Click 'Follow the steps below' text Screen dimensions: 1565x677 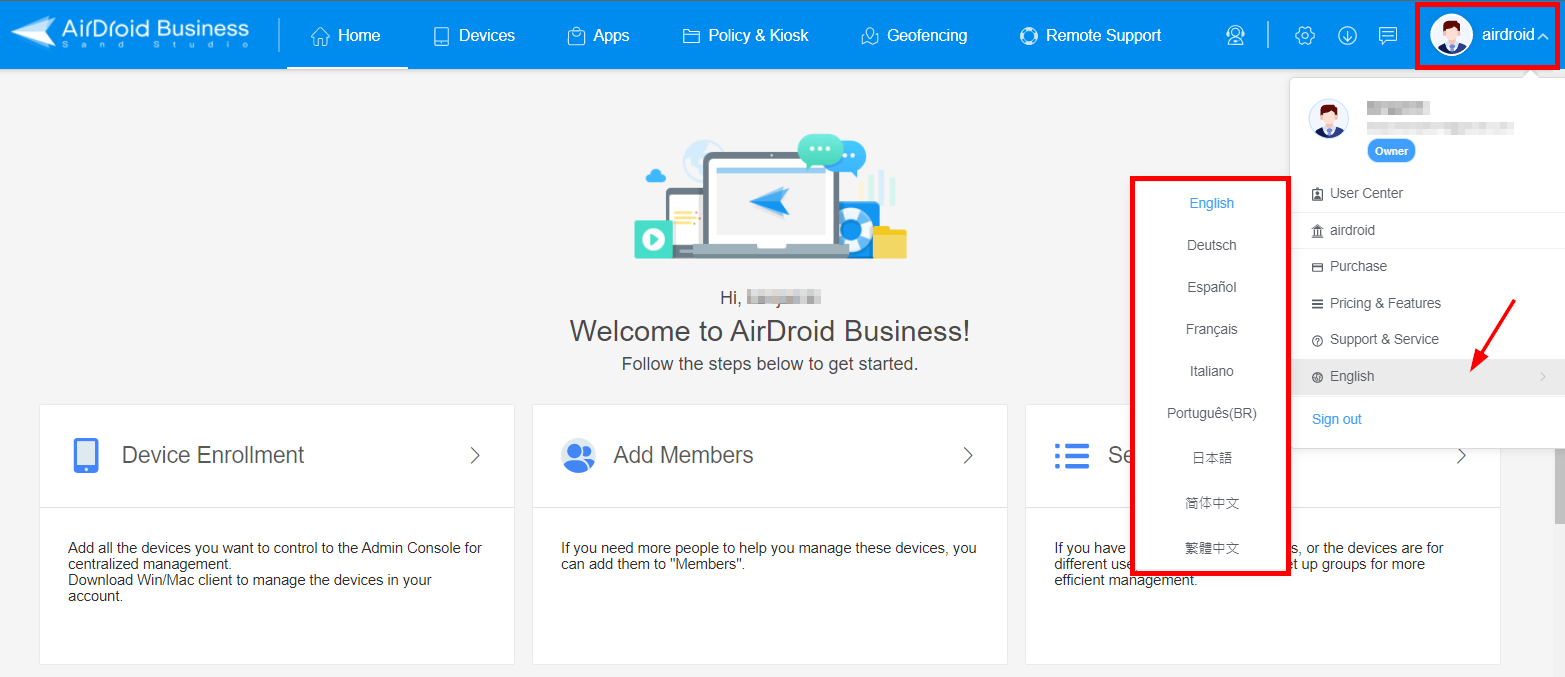click(770, 364)
